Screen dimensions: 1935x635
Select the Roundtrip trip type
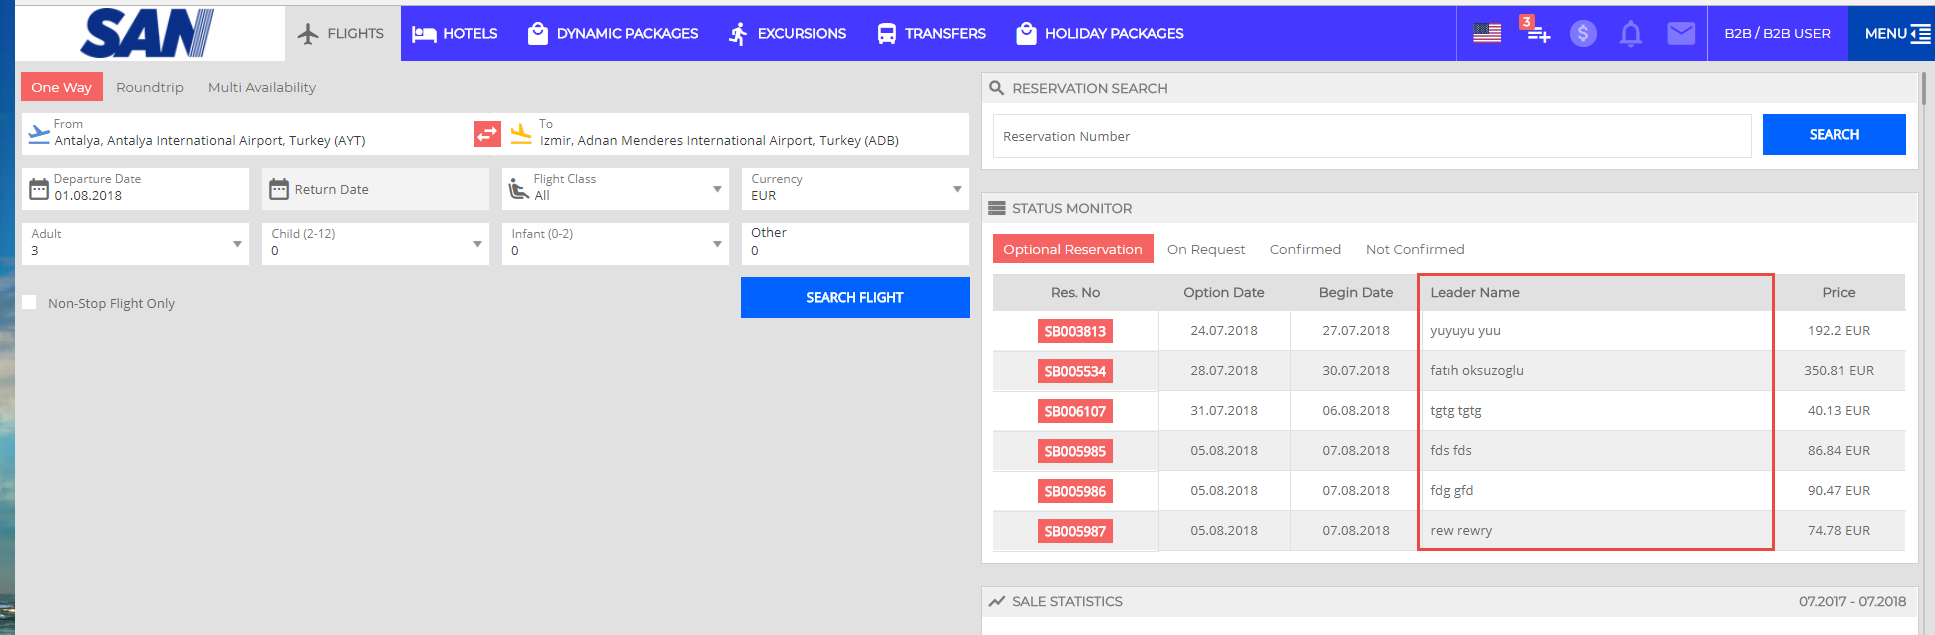150,87
